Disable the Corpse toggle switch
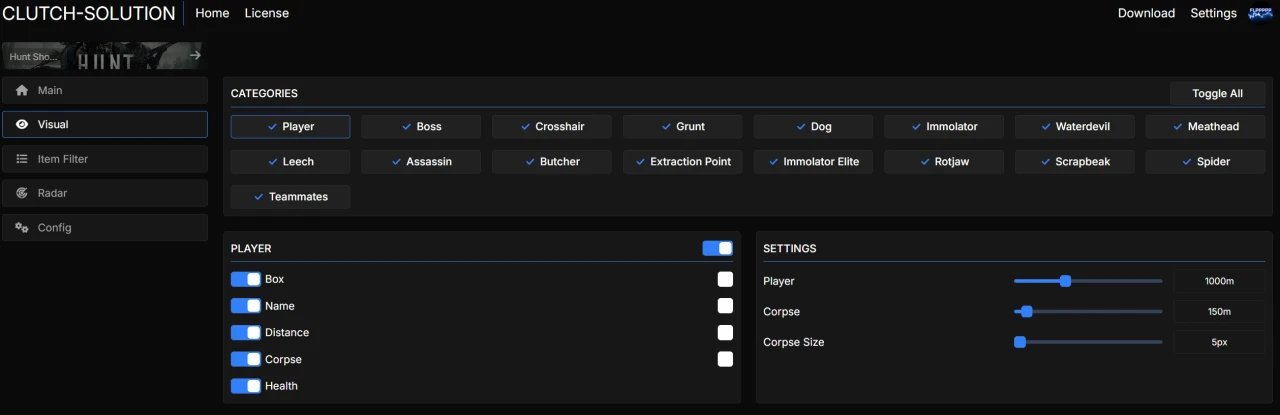Image resolution: width=1280 pixels, height=415 pixels. pyautogui.click(x=246, y=359)
